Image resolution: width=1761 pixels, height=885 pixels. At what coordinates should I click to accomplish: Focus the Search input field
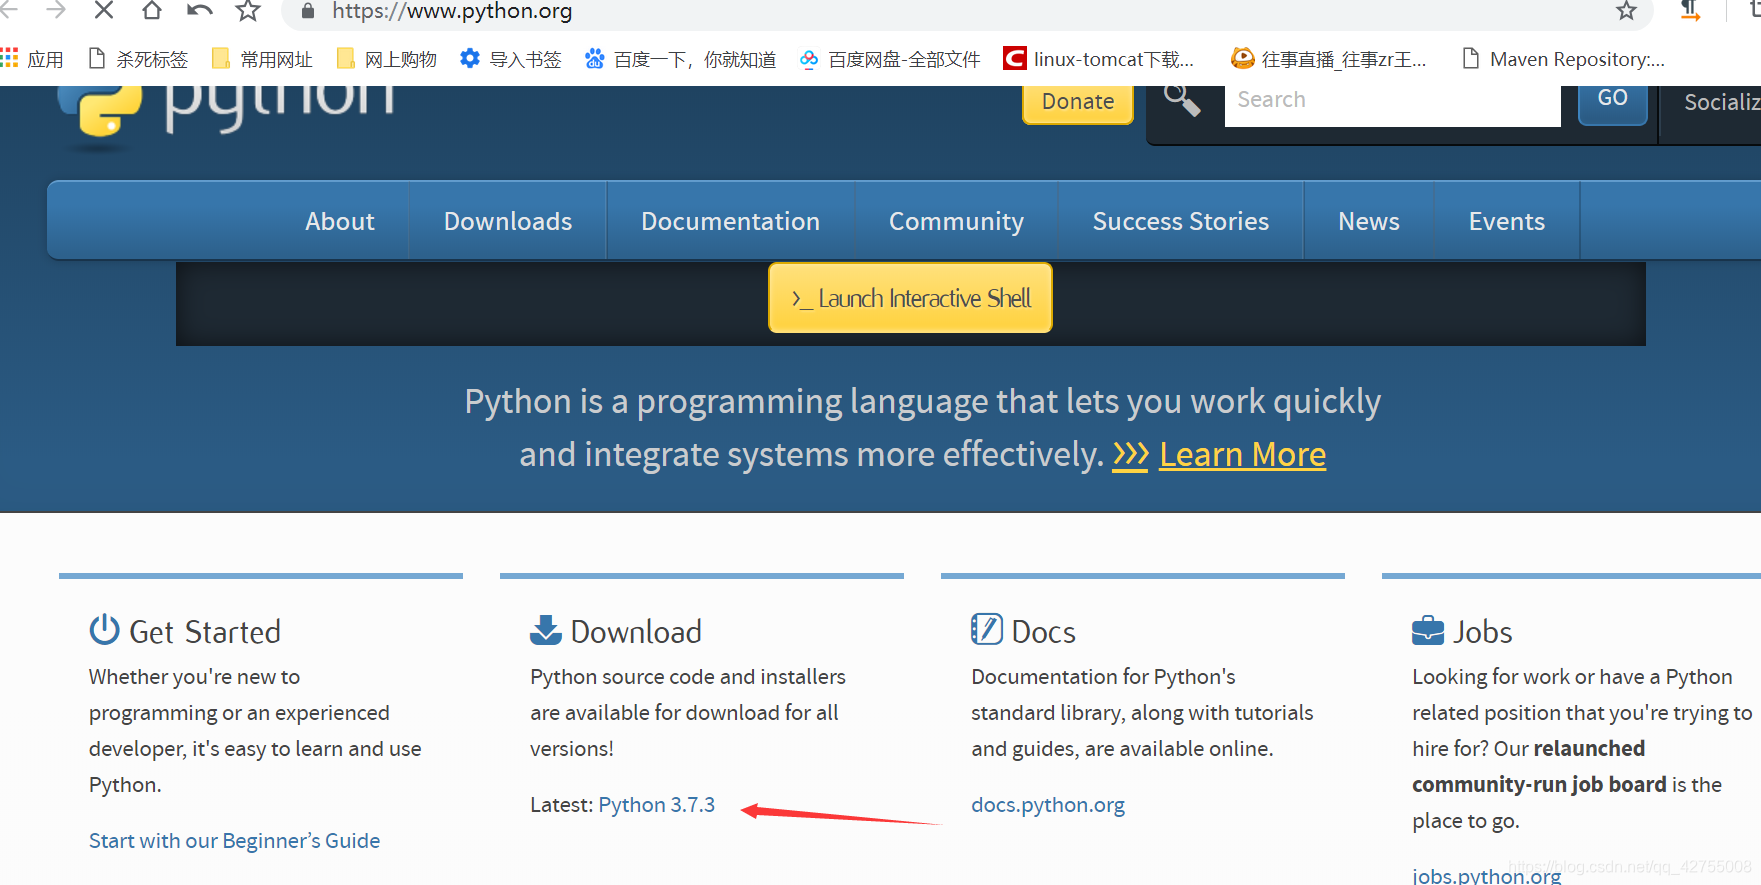click(x=1392, y=104)
